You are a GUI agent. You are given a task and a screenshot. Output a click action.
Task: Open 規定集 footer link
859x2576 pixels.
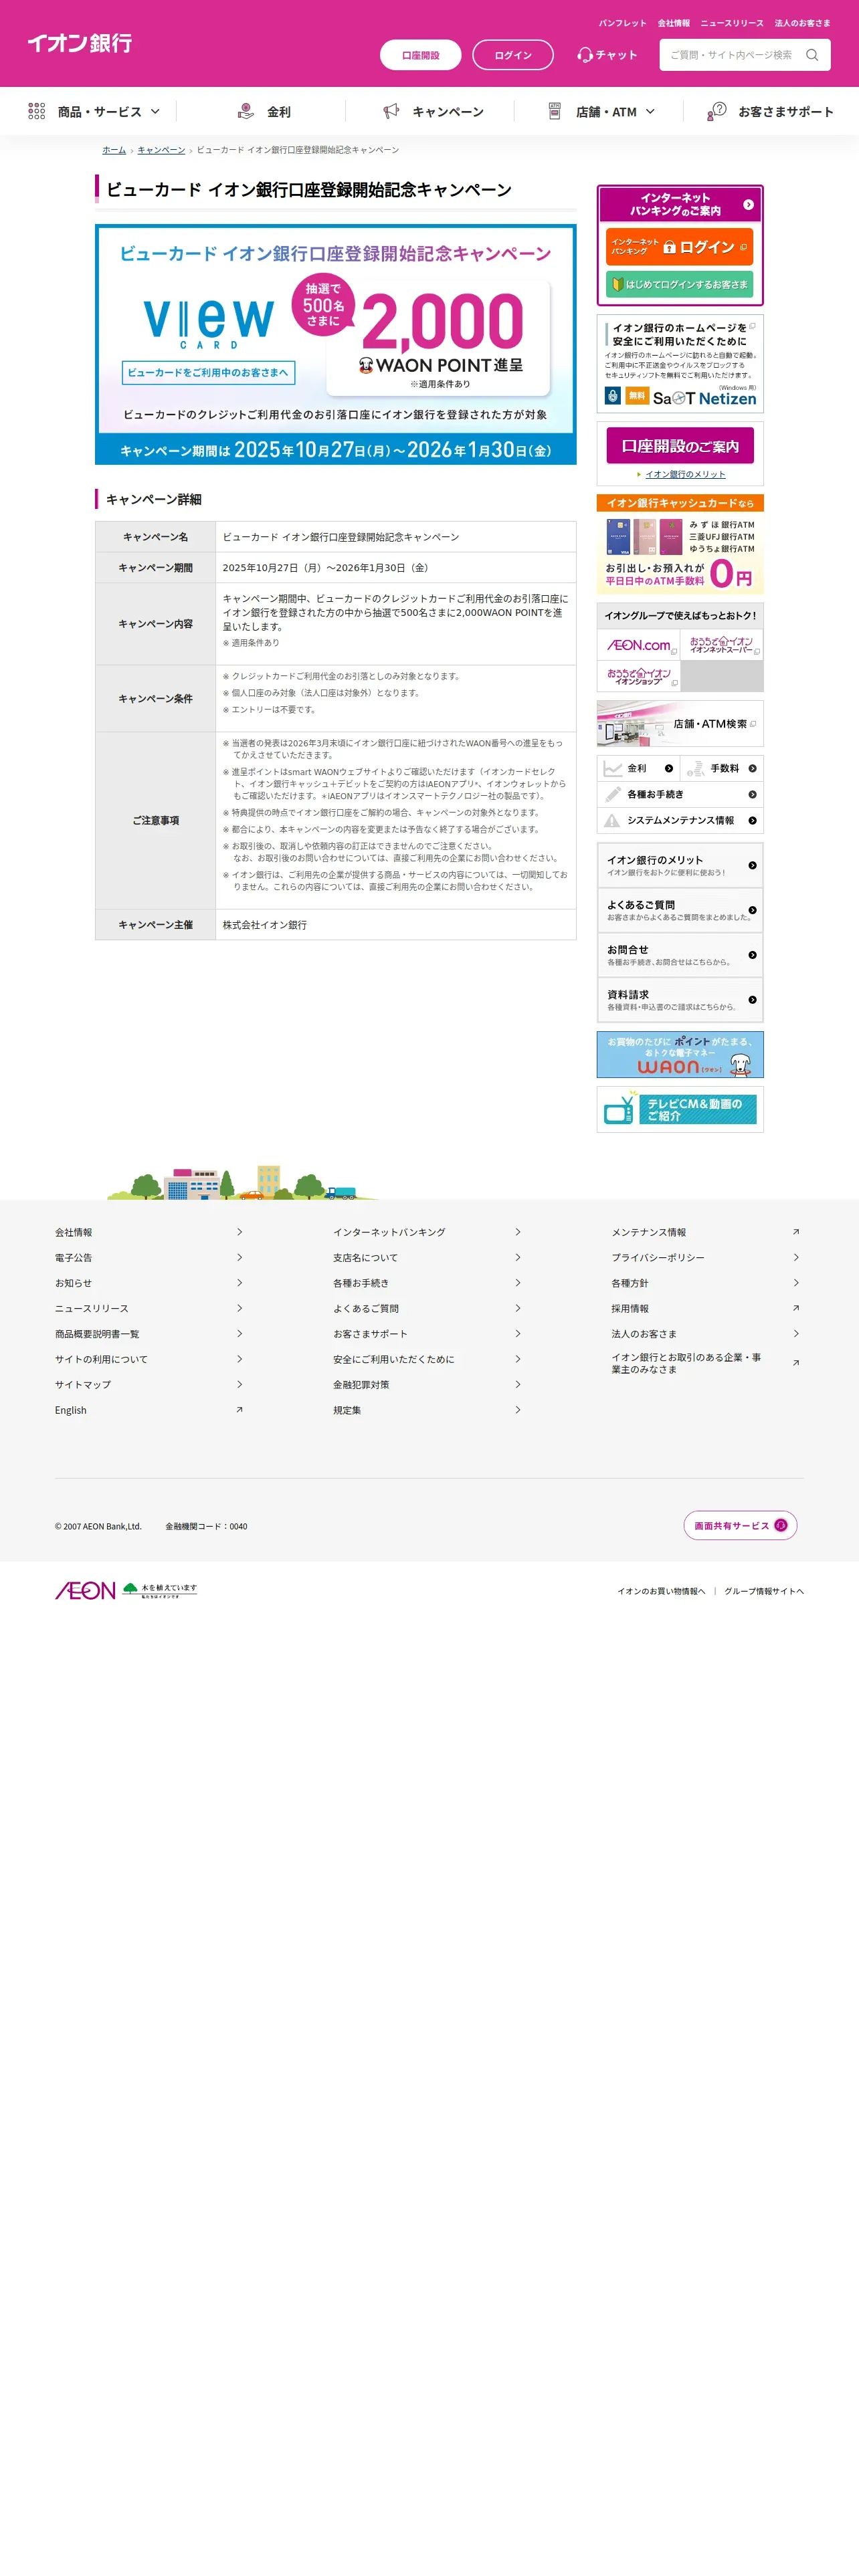click(347, 1410)
